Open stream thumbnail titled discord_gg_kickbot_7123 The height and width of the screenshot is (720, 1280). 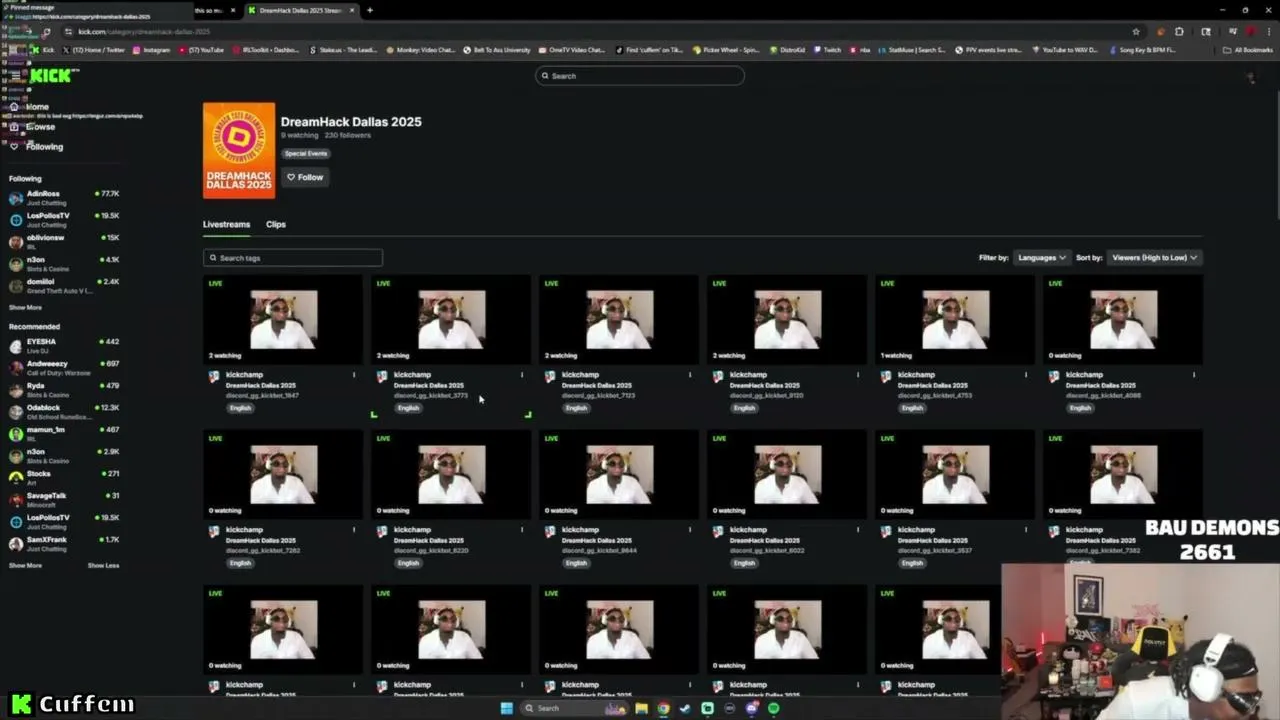619,320
